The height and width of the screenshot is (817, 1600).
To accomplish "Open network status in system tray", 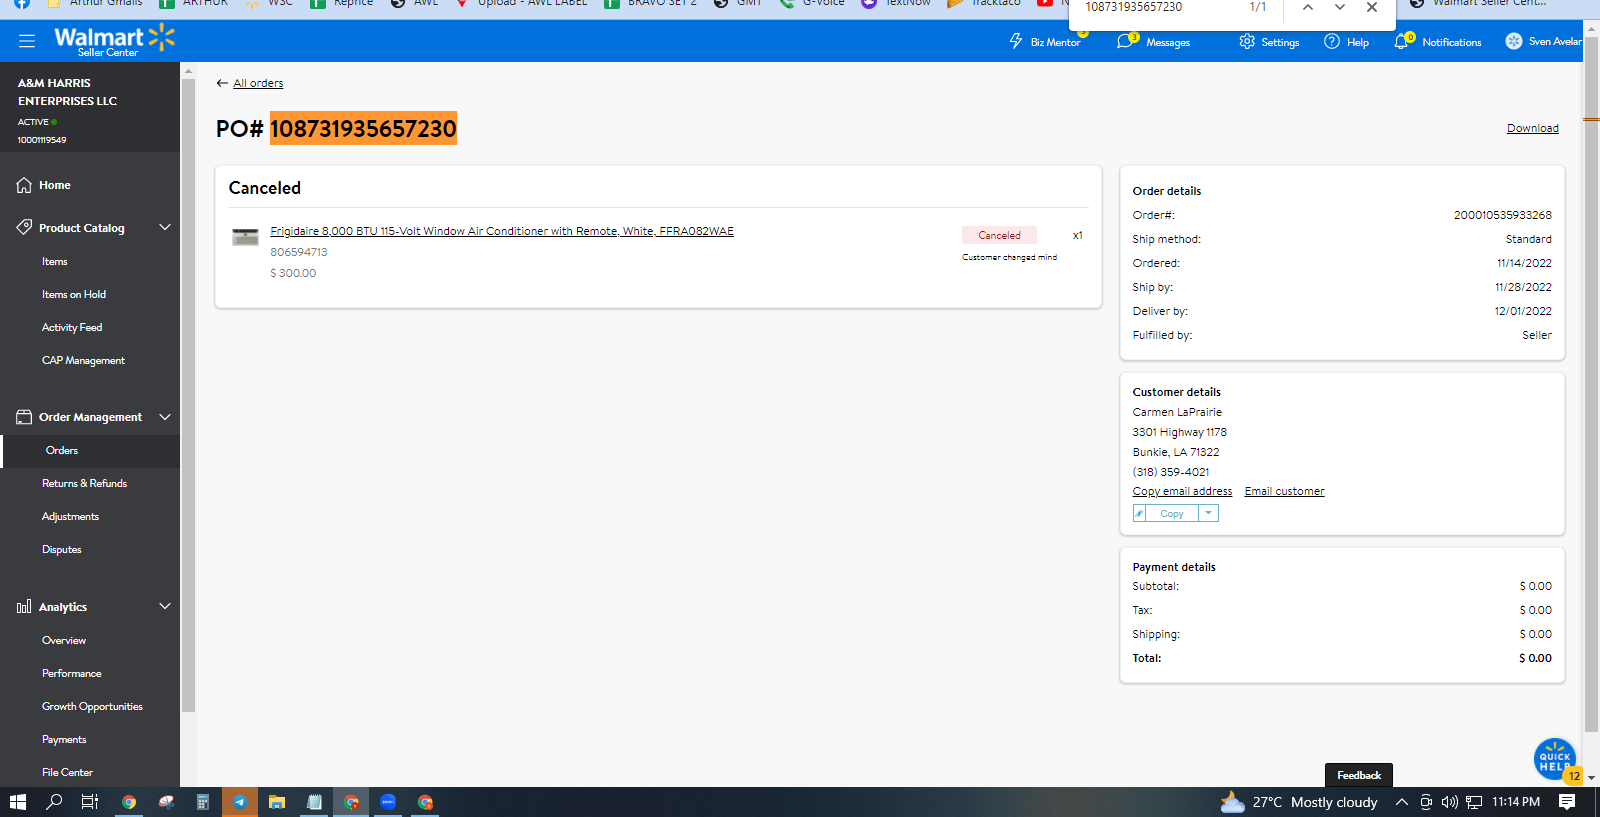I will 1474,802.
